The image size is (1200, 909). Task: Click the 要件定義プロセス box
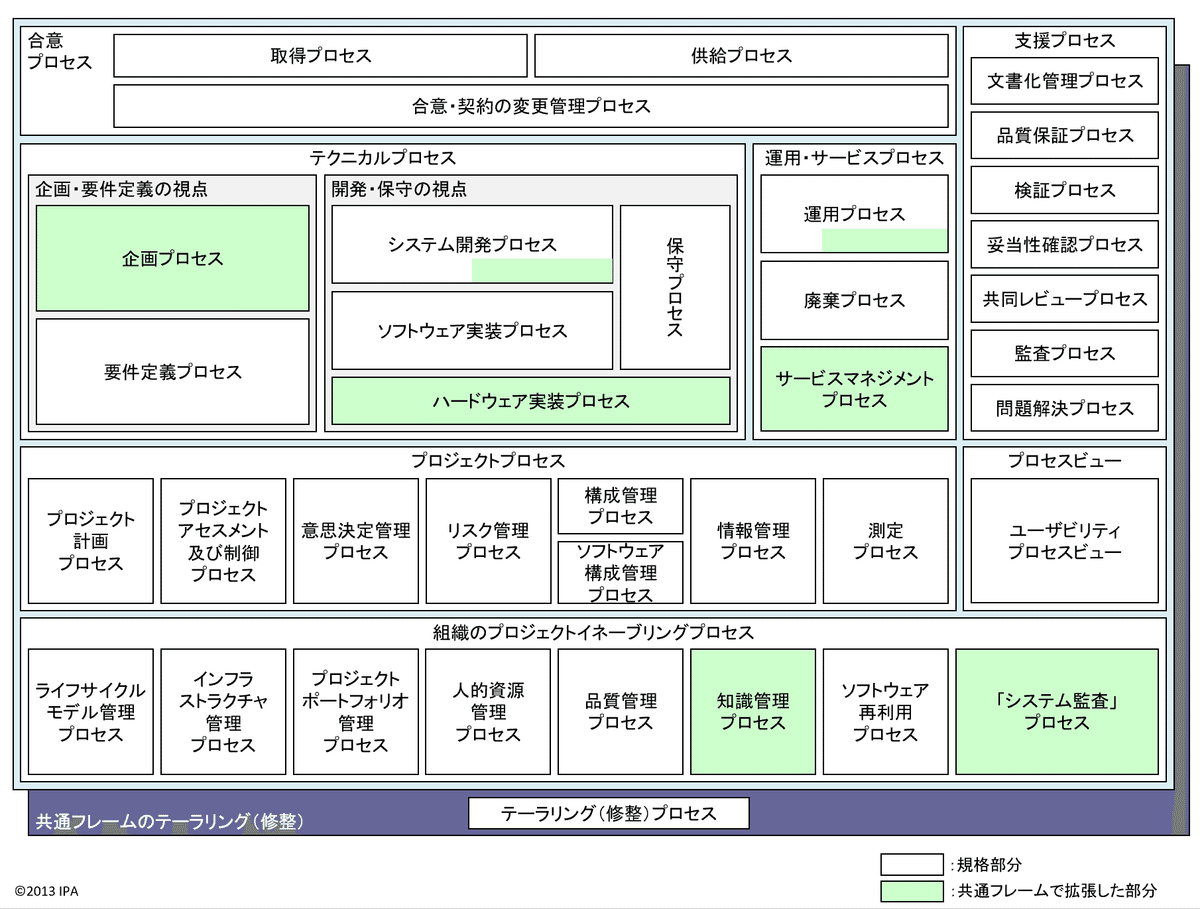(173, 372)
